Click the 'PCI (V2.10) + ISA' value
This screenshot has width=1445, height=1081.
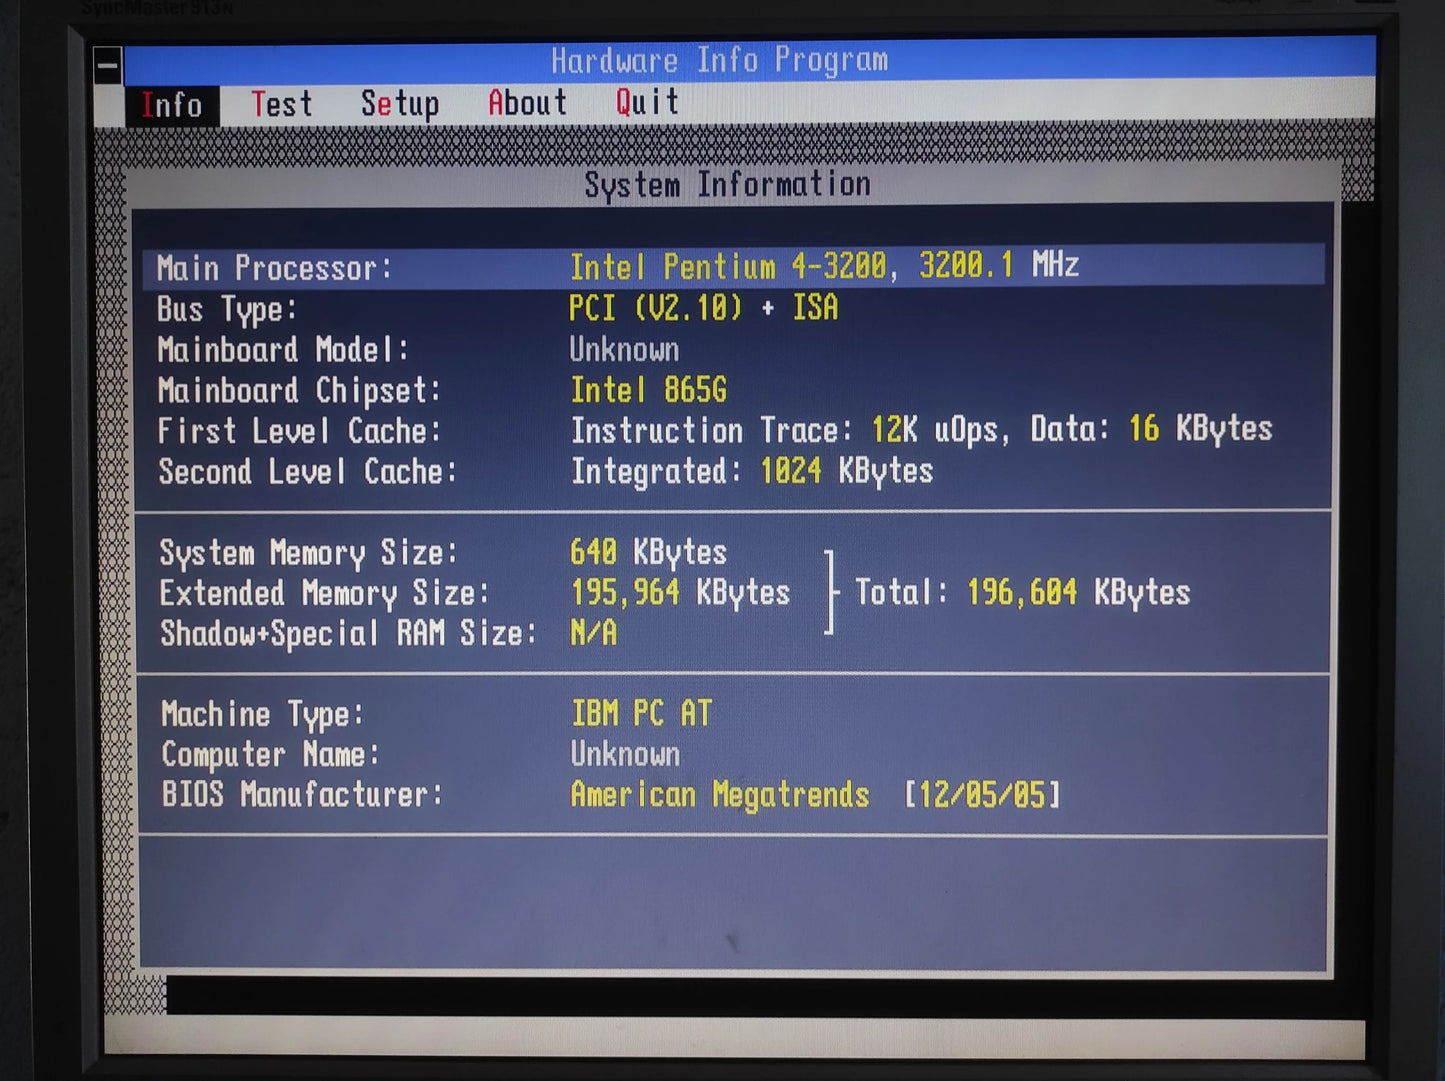(704, 307)
